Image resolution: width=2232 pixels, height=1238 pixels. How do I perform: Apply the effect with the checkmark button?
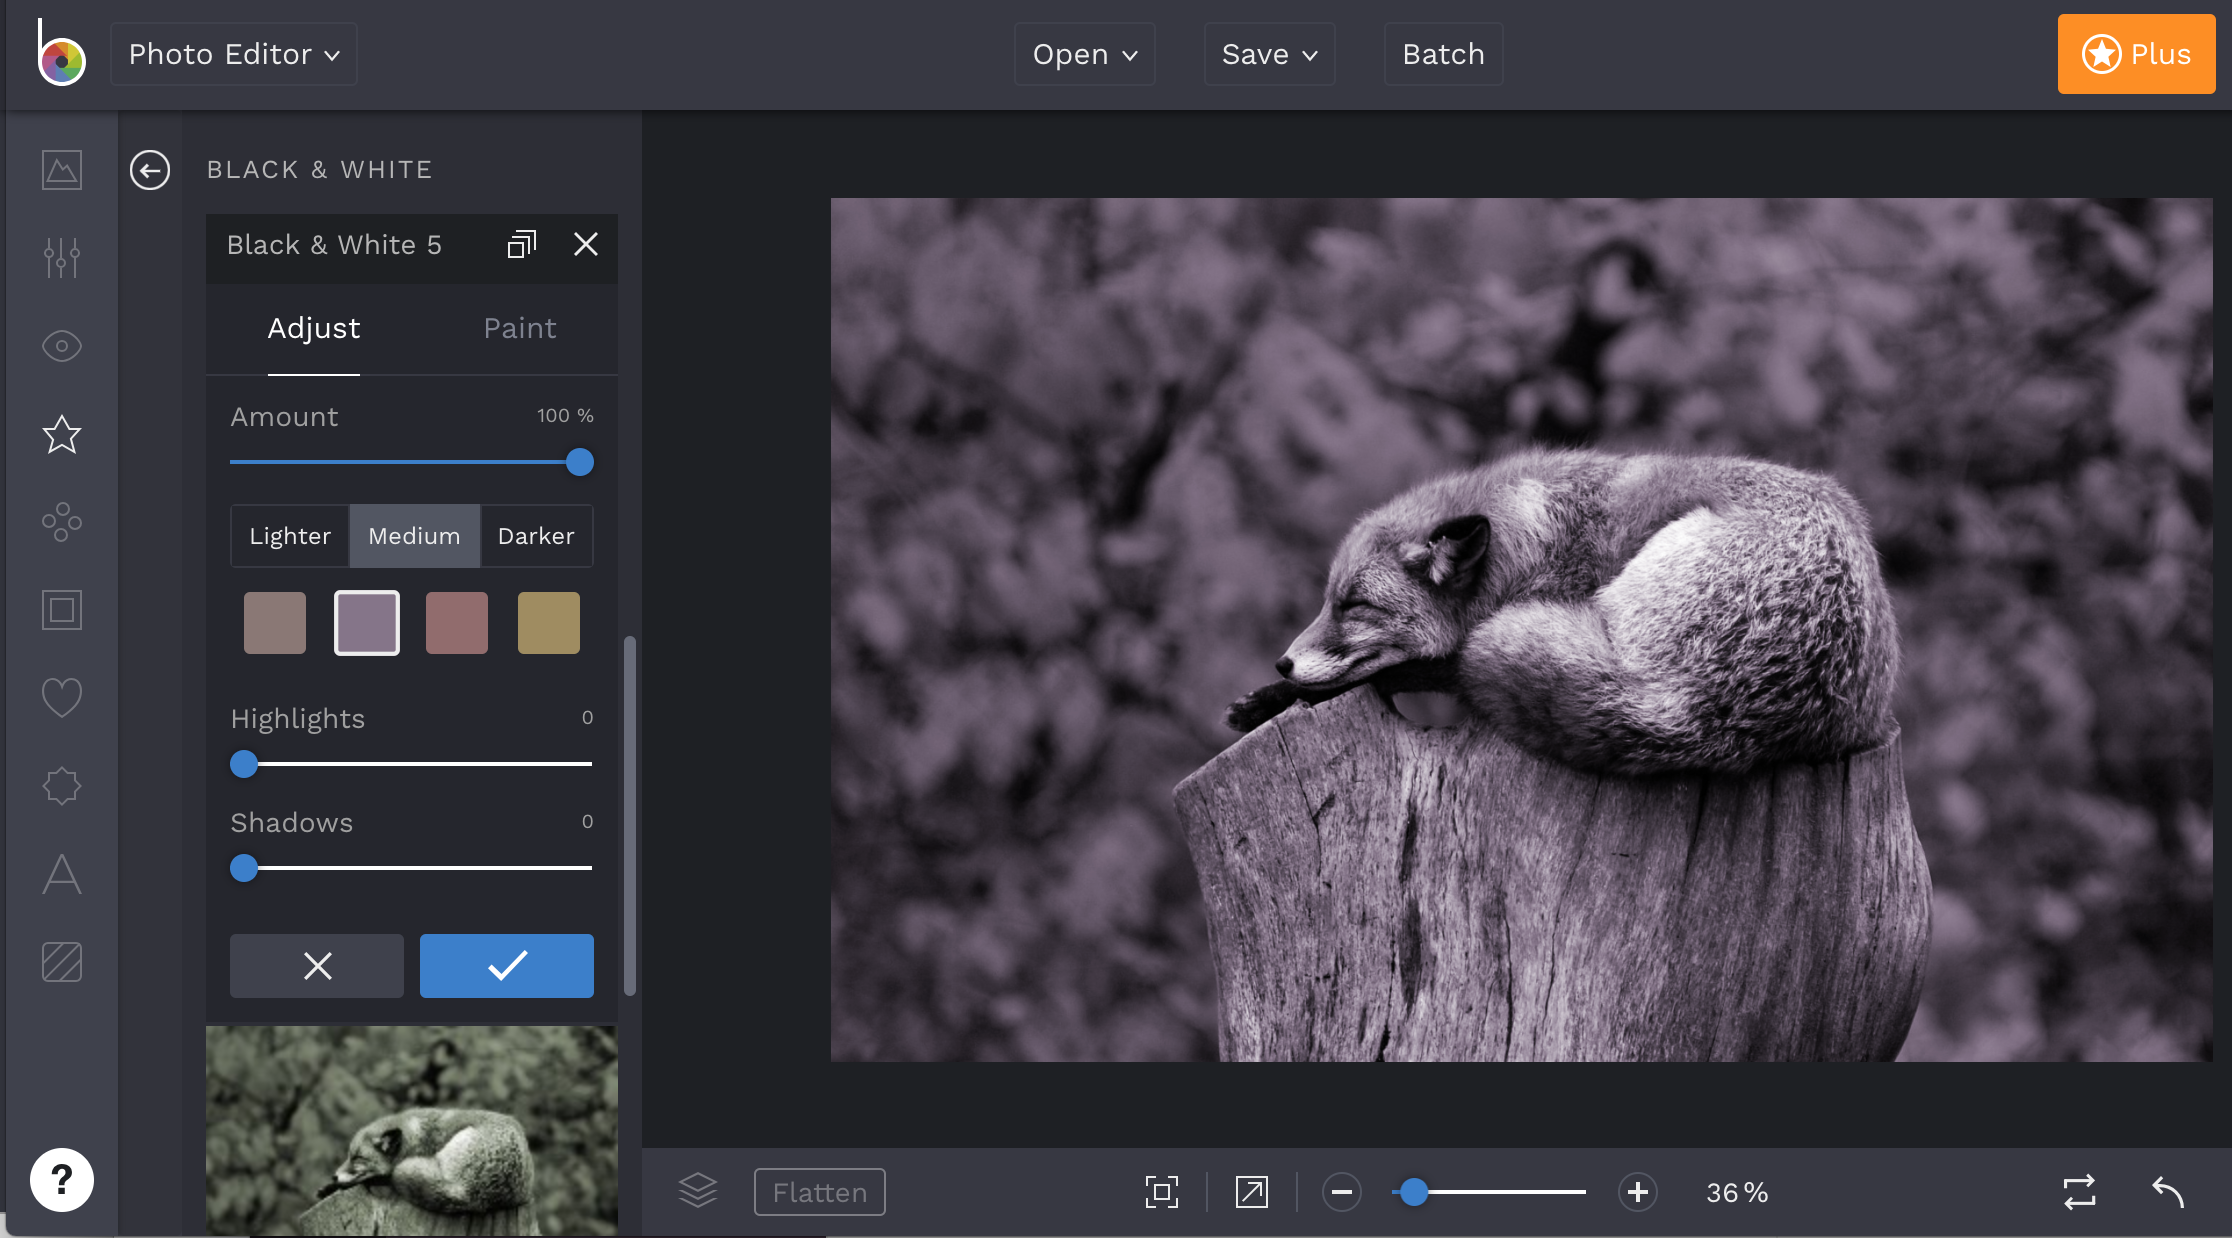[507, 966]
